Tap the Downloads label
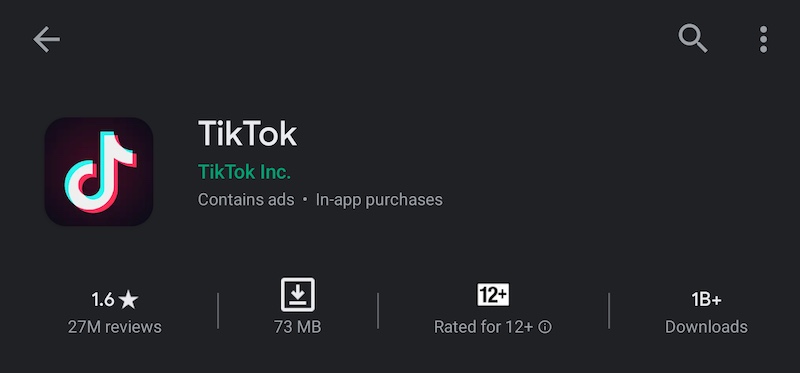Image resolution: width=800 pixels, height=373 pixels. [x=706, y=327]
